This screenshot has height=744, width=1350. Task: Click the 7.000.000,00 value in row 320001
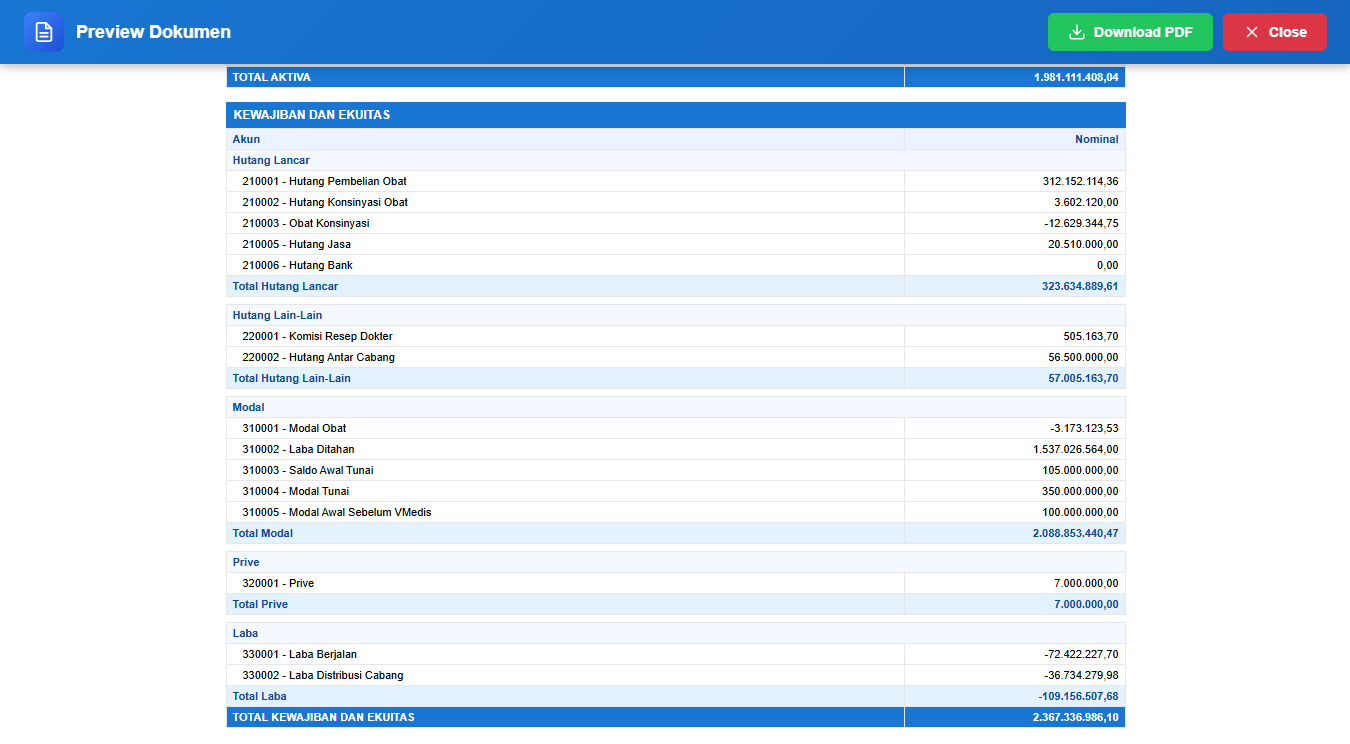(x=1086, y=583)
